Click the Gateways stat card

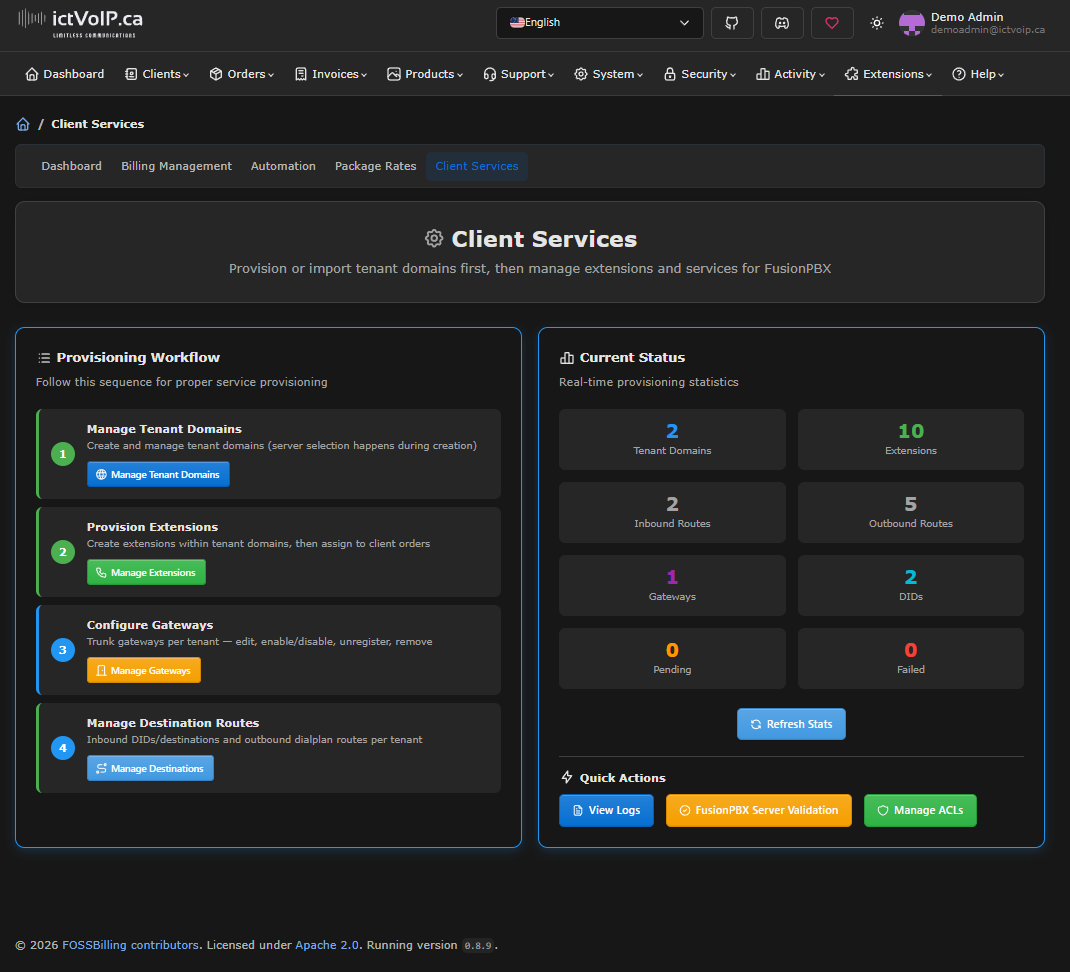pyautogui.click(x=672, y=586)
